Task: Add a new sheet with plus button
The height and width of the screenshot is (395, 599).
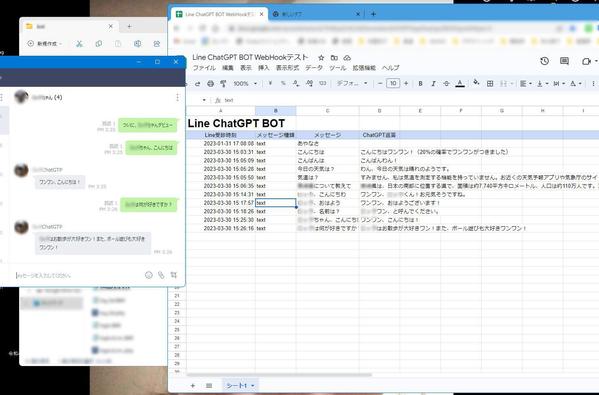Action: click(x=193, y=386)
